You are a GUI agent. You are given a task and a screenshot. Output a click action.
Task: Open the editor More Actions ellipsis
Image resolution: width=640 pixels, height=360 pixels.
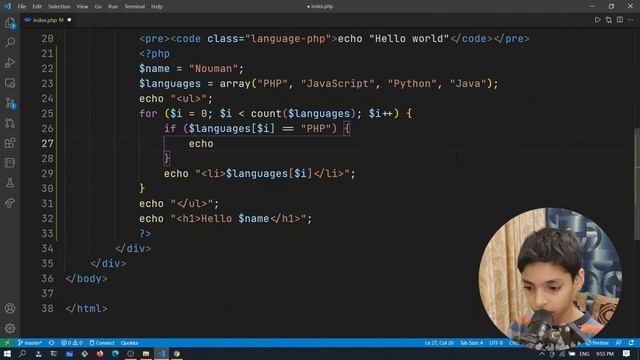coord(631,20)
